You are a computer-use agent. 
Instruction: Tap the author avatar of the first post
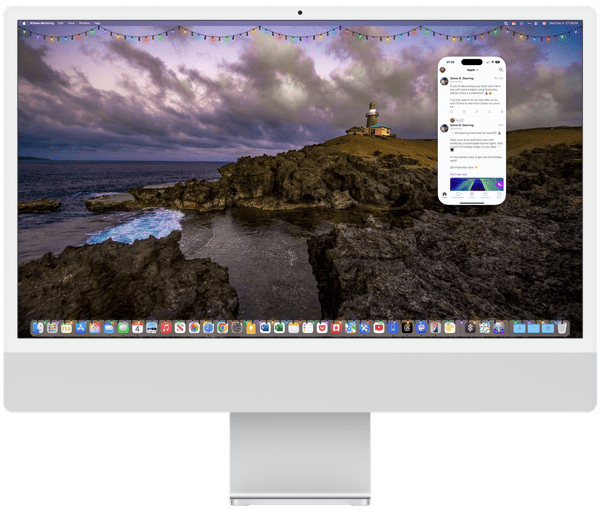point(444,81)
